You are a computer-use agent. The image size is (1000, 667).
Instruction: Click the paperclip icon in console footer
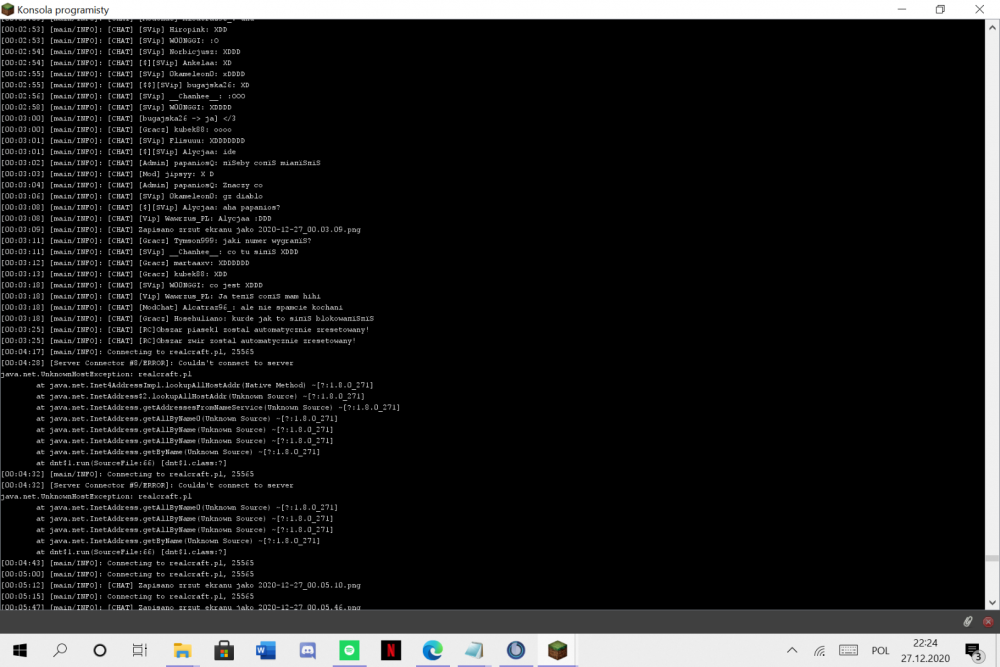click(x=968, y=621)
